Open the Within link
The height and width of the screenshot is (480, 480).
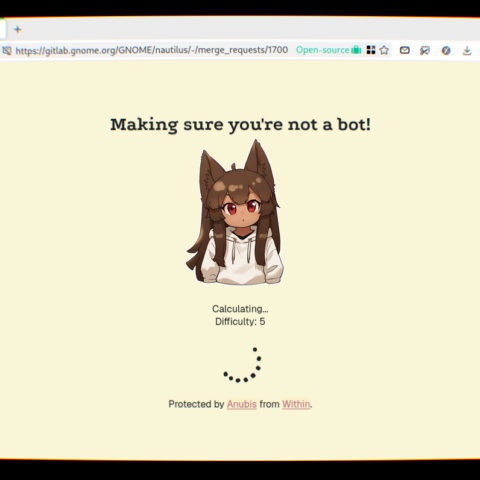pos(296,404)
